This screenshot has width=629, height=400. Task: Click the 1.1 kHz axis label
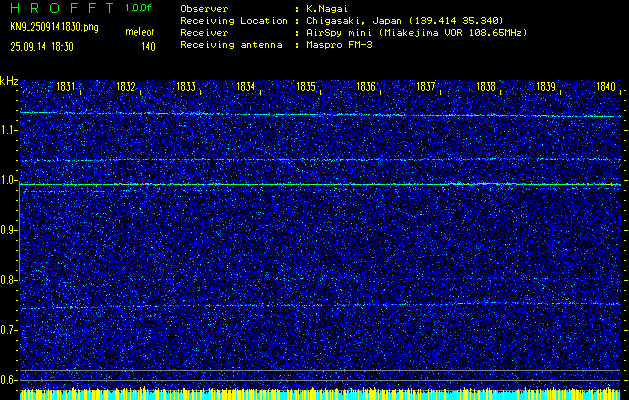pyautogui.click(x=7, y=130)
